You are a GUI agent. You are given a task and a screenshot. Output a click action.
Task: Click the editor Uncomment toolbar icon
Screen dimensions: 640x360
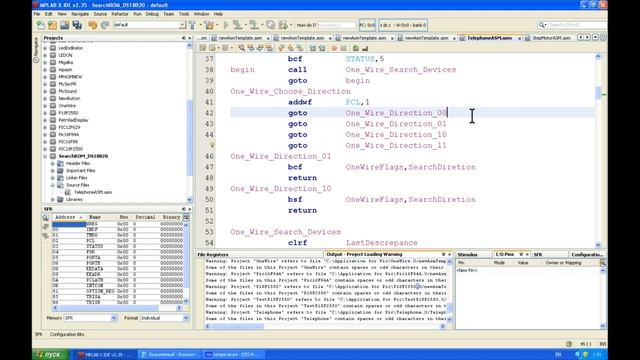[x=365, y=48]
